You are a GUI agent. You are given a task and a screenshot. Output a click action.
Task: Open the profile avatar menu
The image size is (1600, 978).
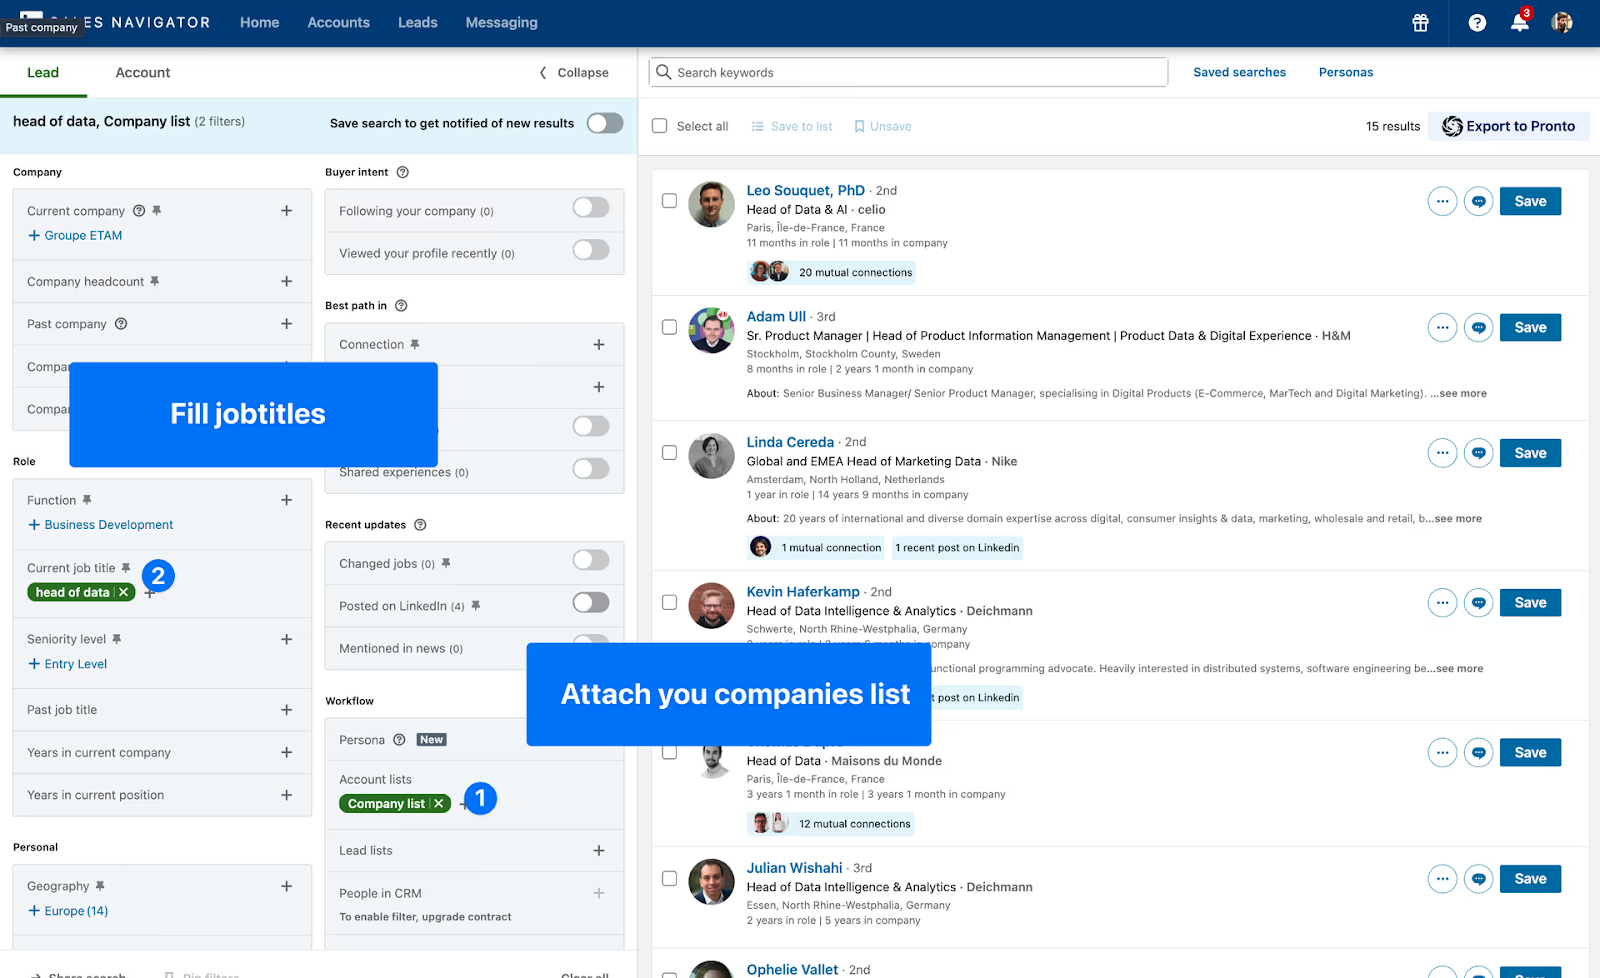click(x=1562, y=22)
